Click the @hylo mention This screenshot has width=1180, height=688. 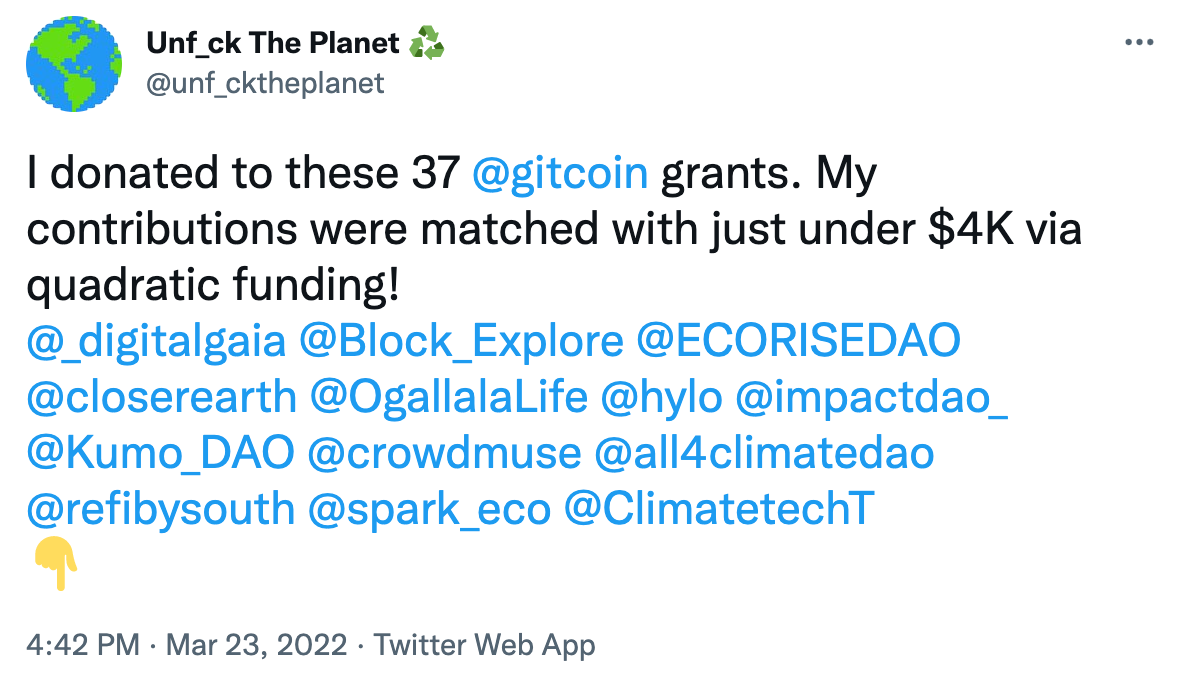(x=661, y=398)
